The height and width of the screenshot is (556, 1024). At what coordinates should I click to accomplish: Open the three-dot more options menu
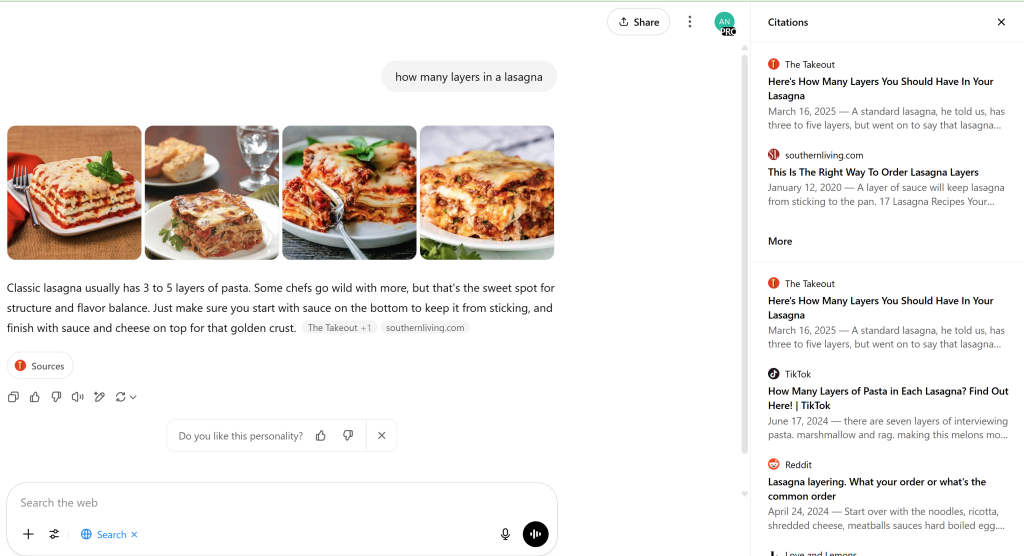[690, 22]
